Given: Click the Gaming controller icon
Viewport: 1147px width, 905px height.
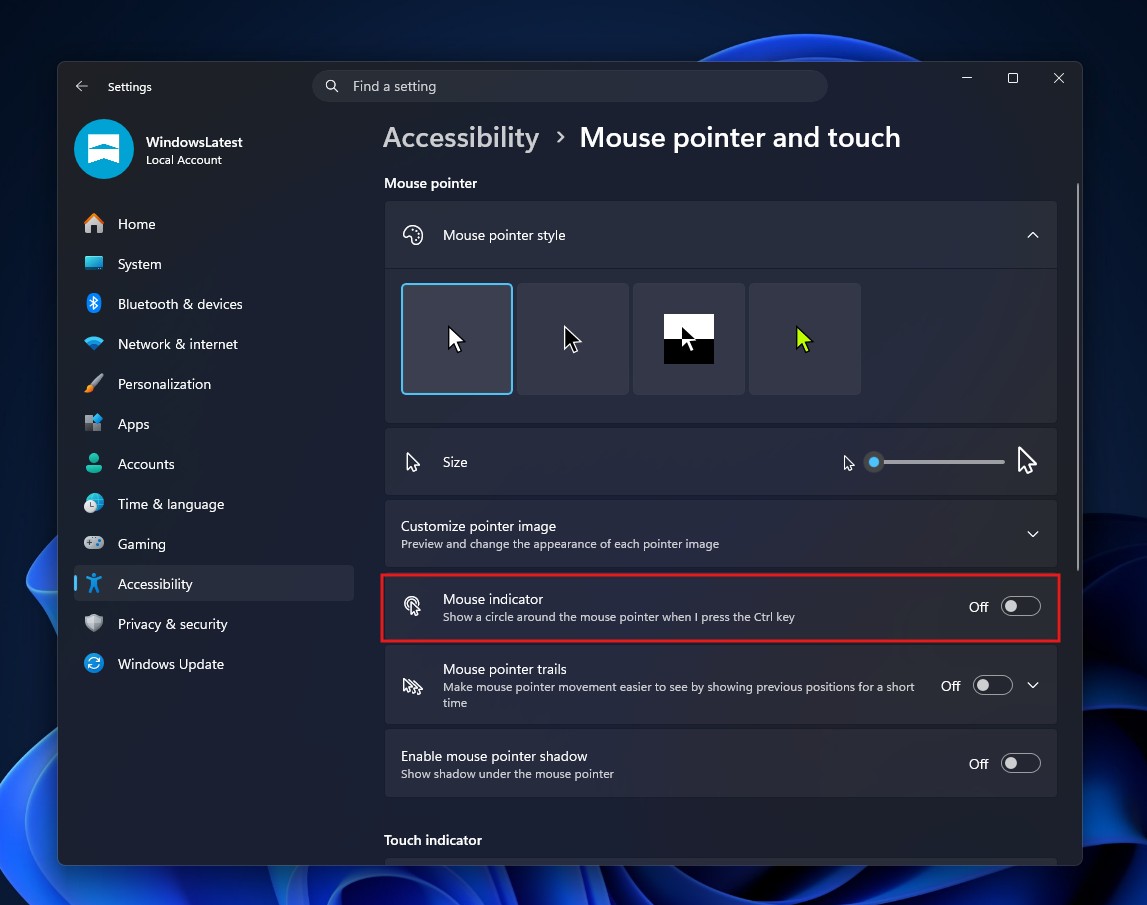Looking at the screenshot, I should (x=94, y=544).
